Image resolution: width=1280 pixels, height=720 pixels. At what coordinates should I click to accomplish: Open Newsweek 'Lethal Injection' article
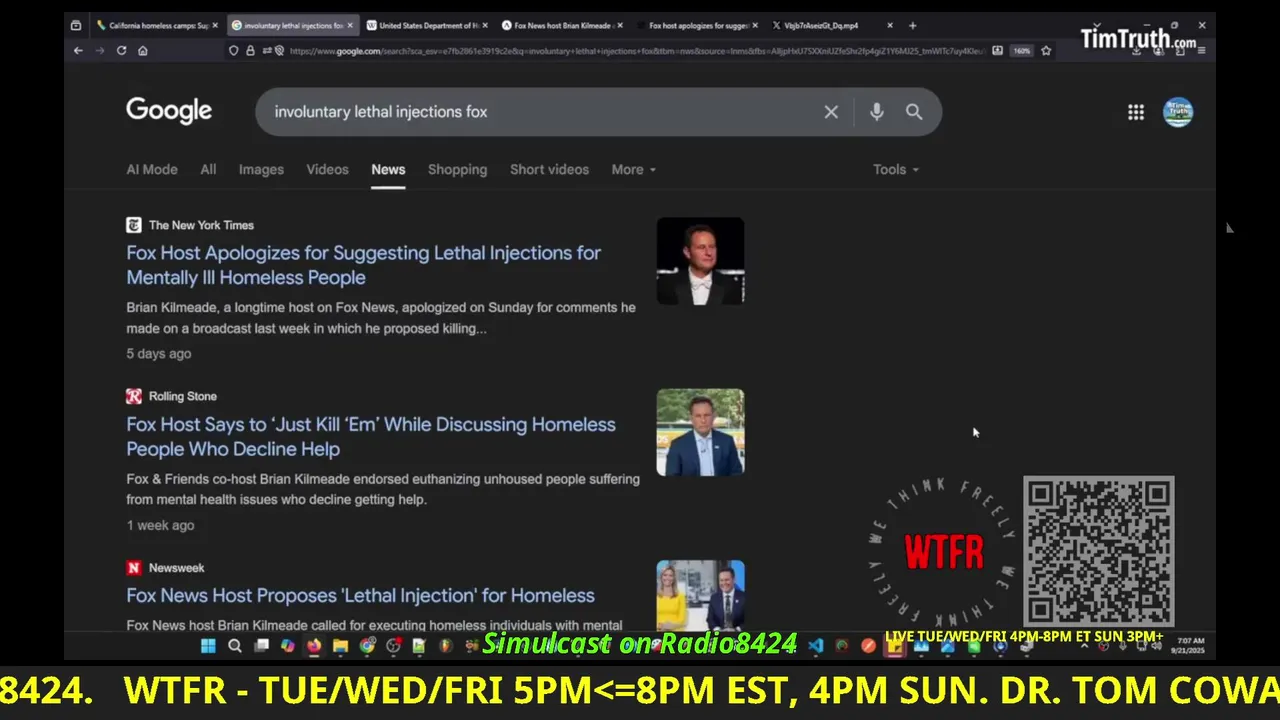(x=360, y=595)
